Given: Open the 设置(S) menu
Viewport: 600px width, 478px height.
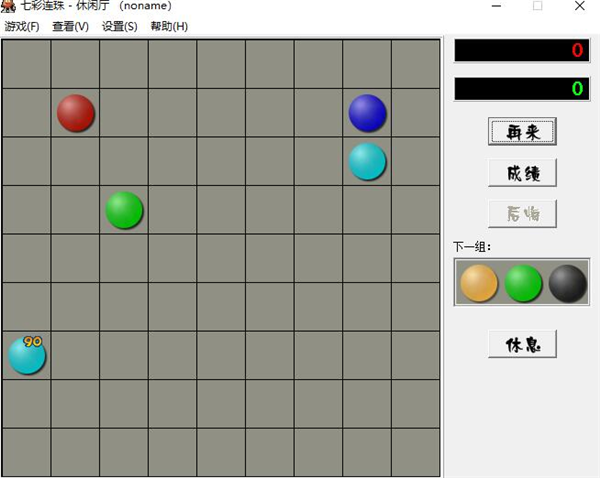Looking at the screenshot, I should point(119,26).
